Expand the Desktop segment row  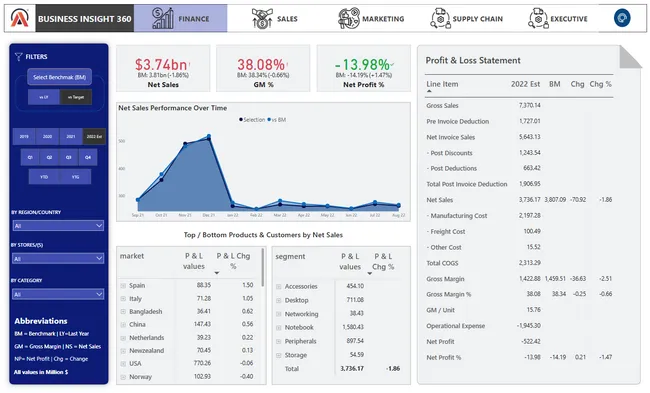(x=279, y=300)
